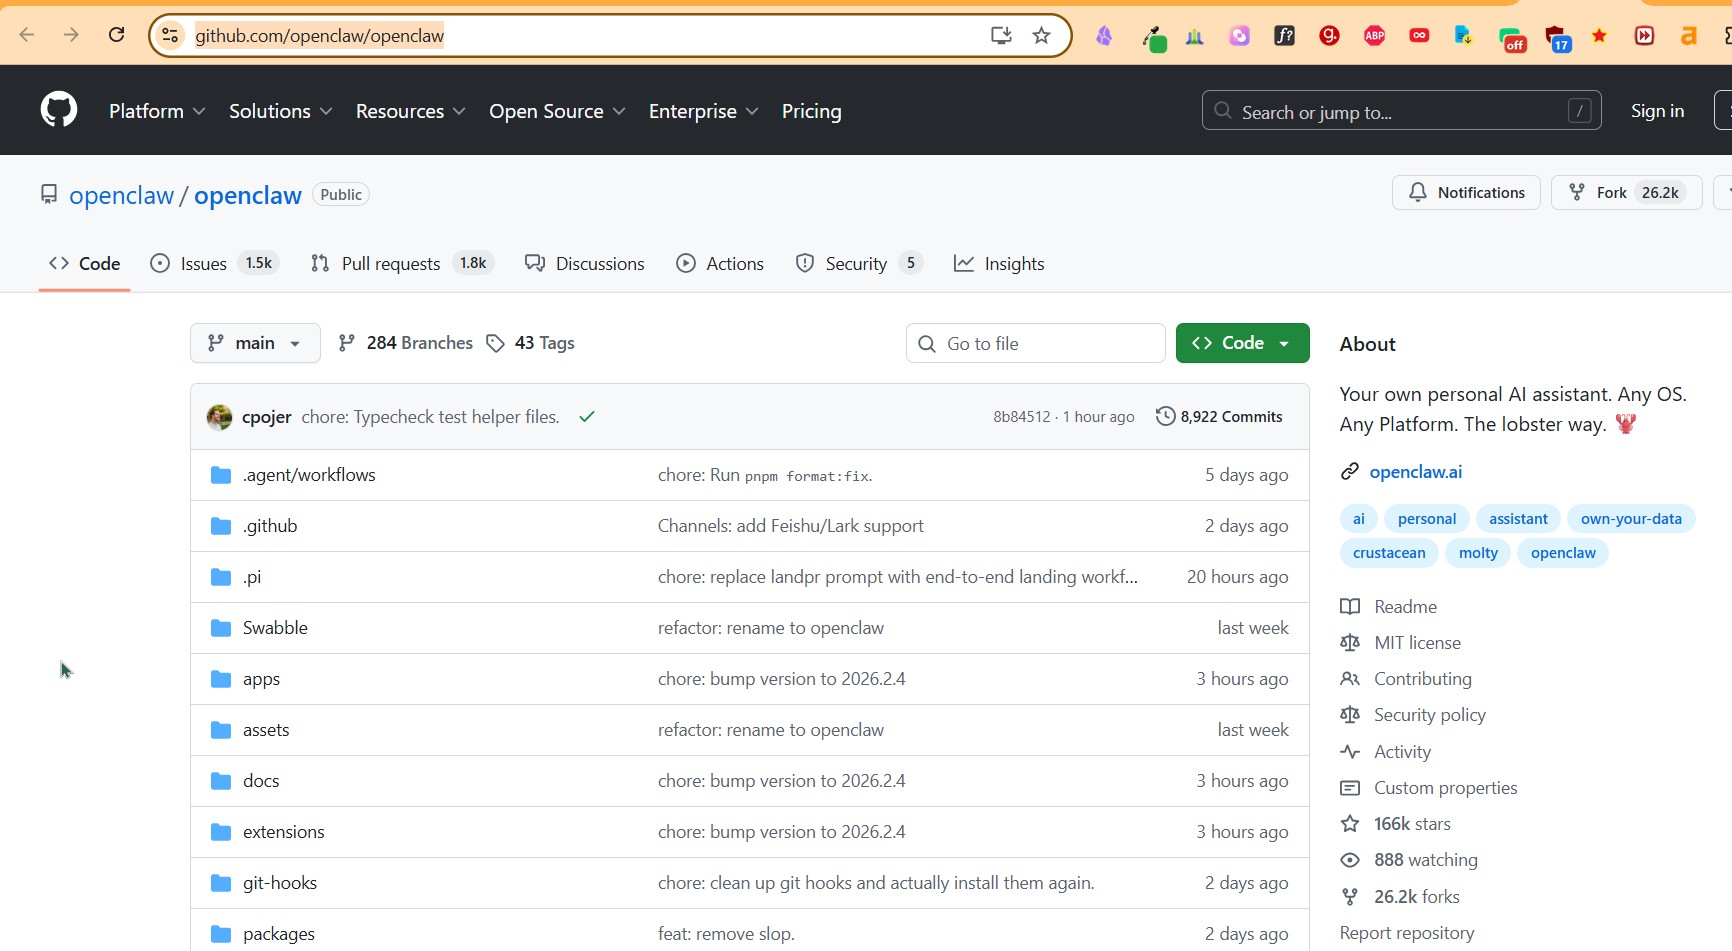Click cpojer's avatar thumbnail
The image size is (1732, 951).
(x=219, y=417)
